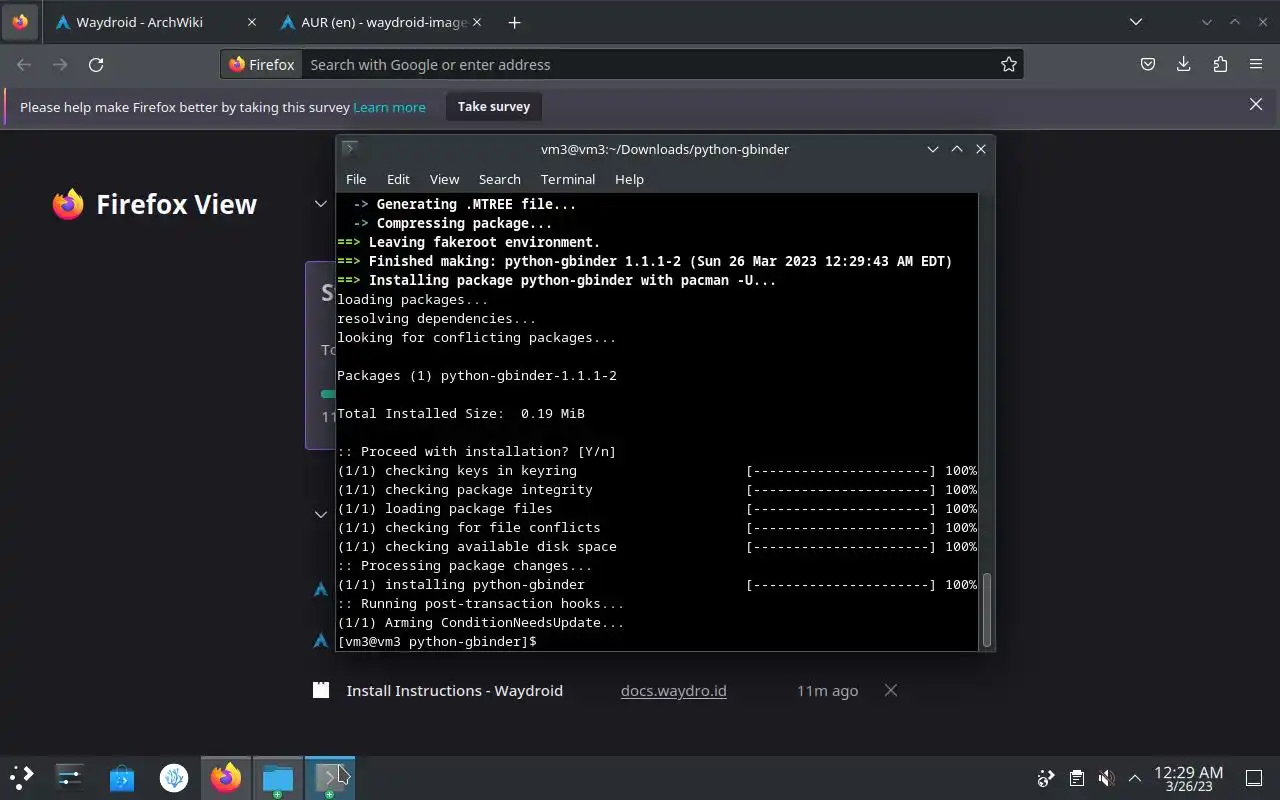The width and height of the screenshot is (1280, 800).
Task: Close the terminal window
Action: (981, 149)
